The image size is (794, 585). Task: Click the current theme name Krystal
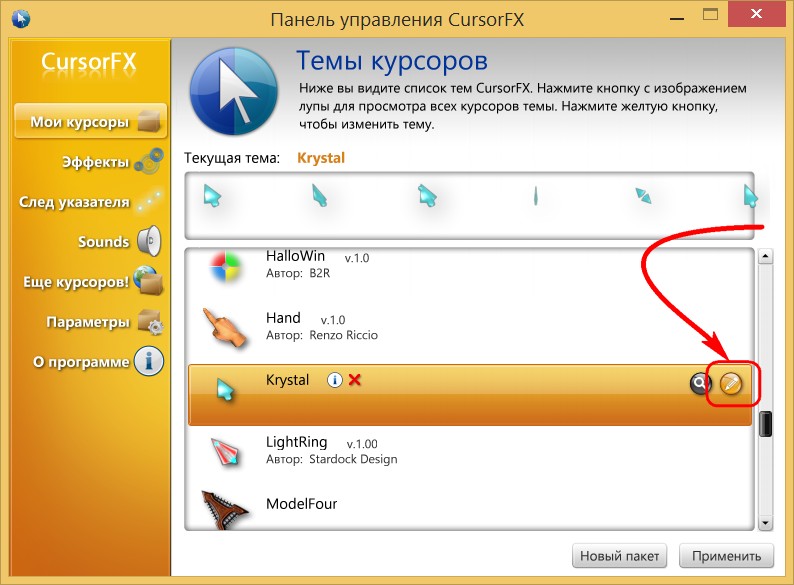pos(321,158)
